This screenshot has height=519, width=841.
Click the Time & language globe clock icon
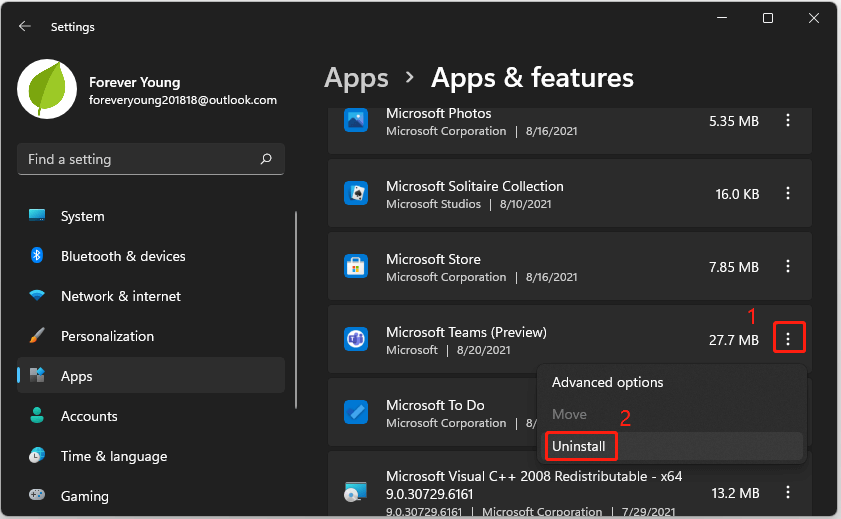[x=37, y=455]
